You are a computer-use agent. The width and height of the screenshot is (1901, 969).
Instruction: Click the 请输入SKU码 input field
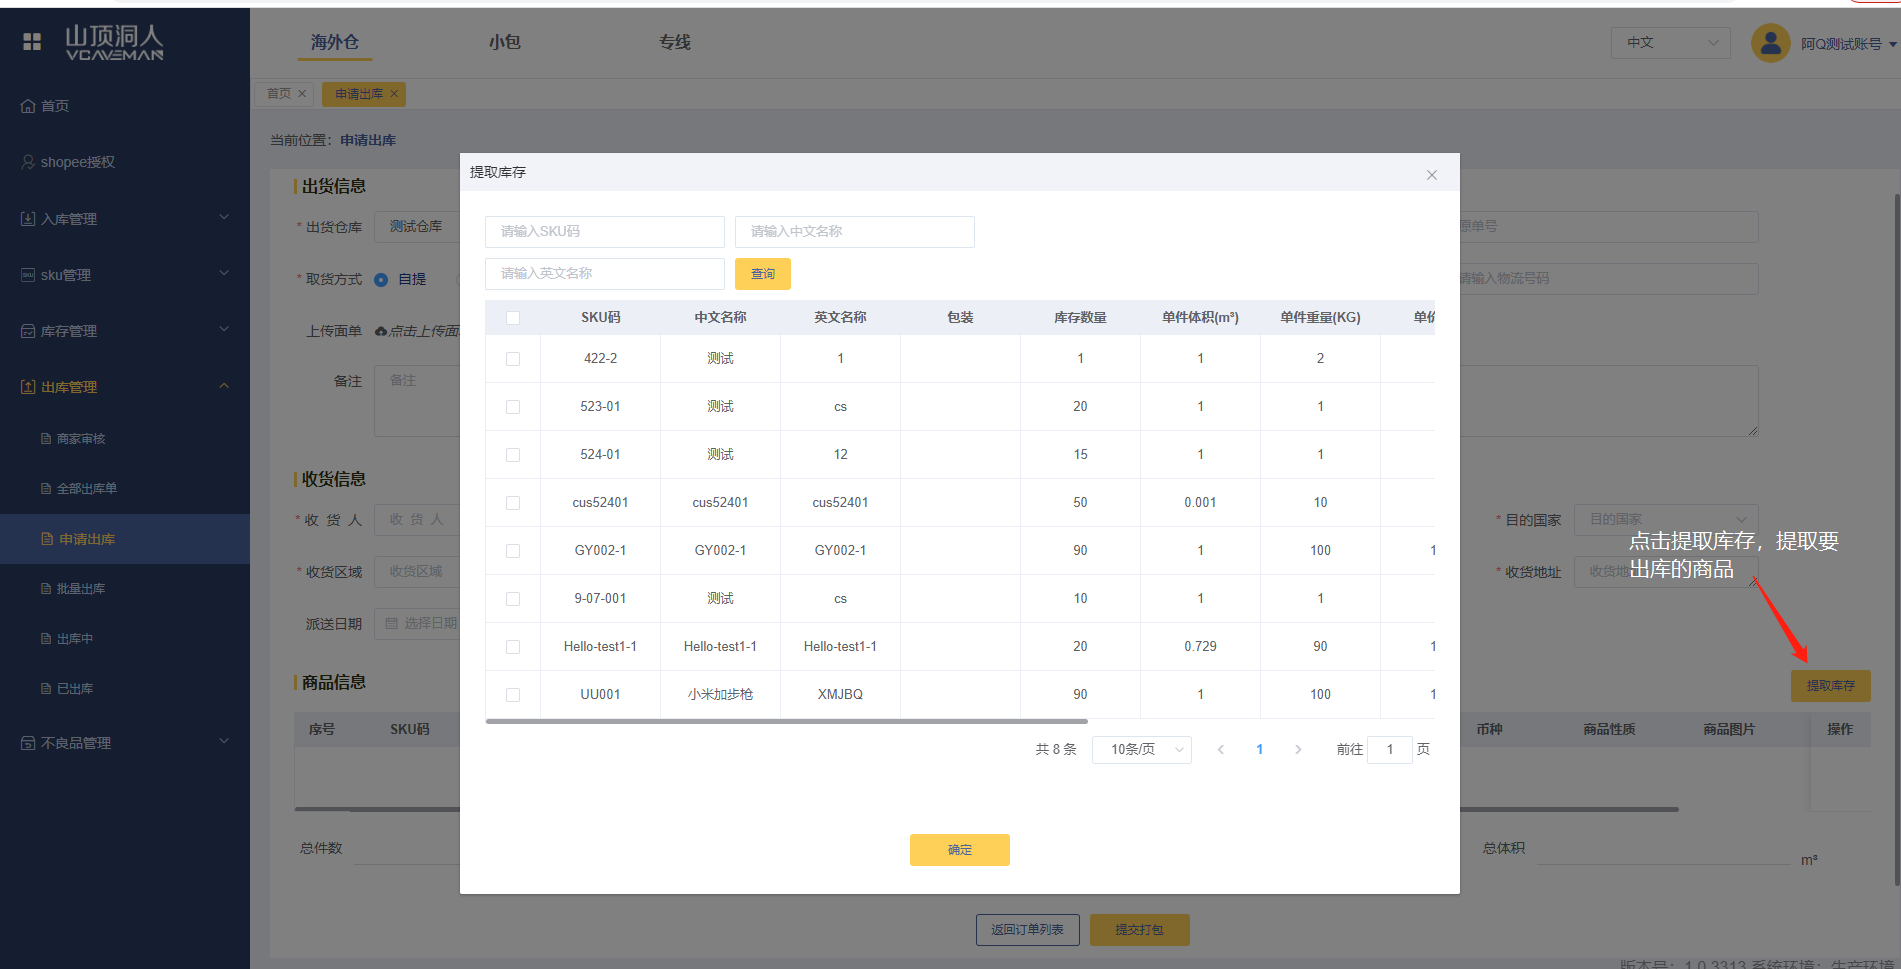604,231
